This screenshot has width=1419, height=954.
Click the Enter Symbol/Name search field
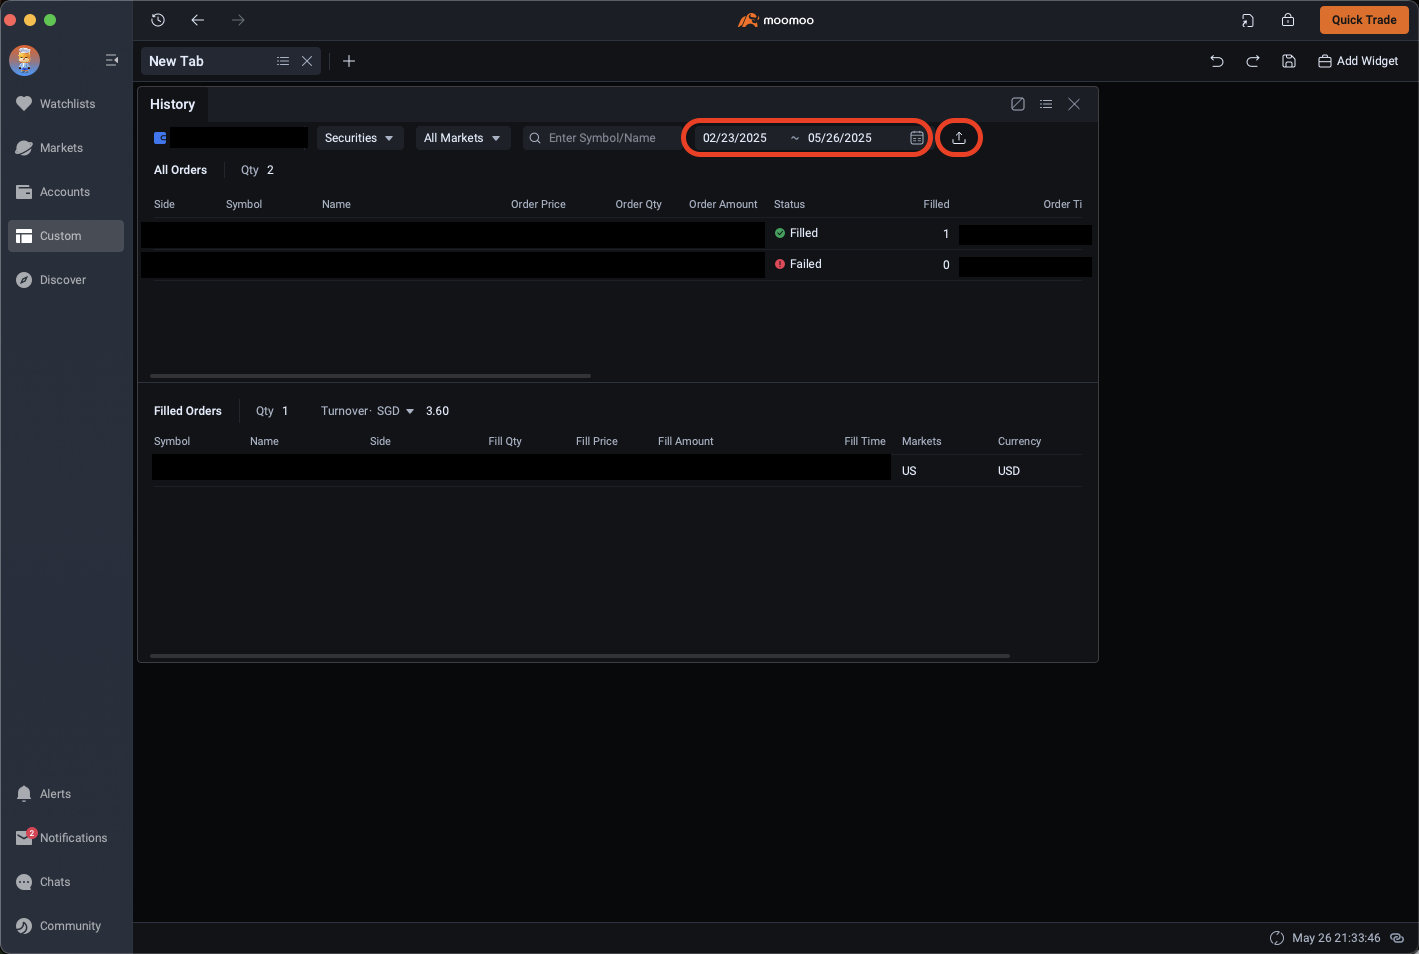pos(602,138)
